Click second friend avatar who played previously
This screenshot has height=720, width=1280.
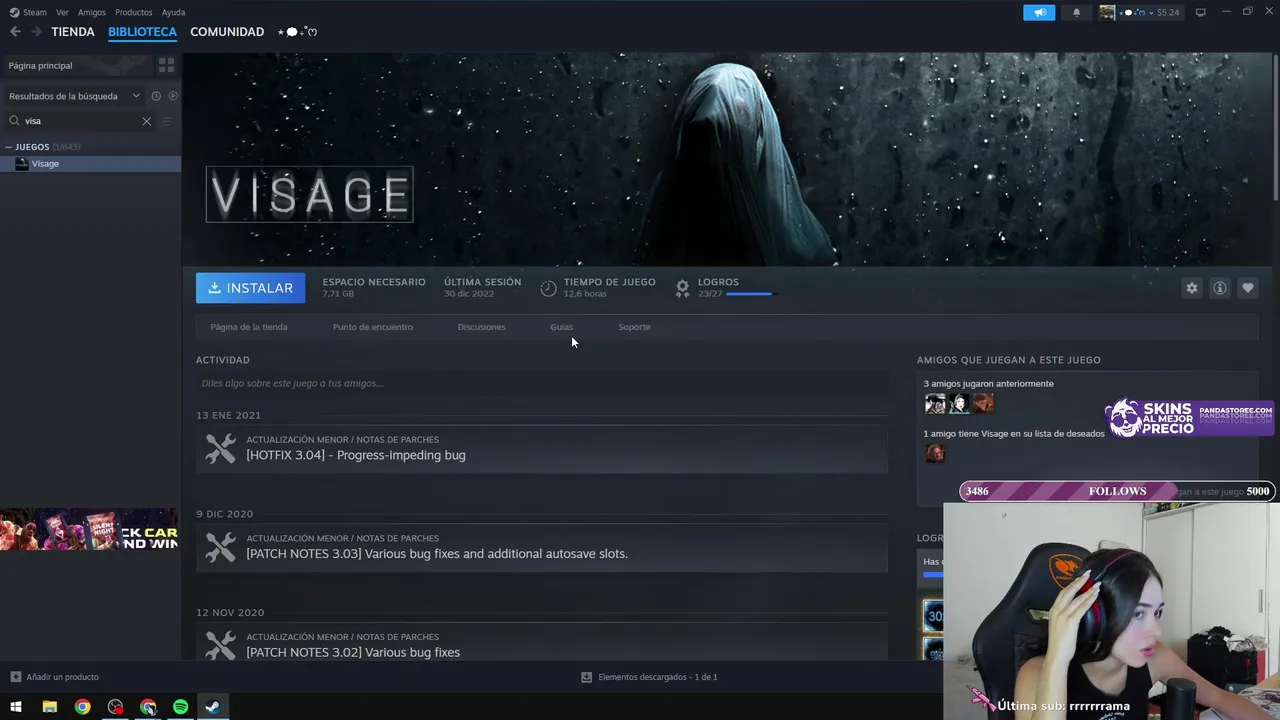coord(959,403)
